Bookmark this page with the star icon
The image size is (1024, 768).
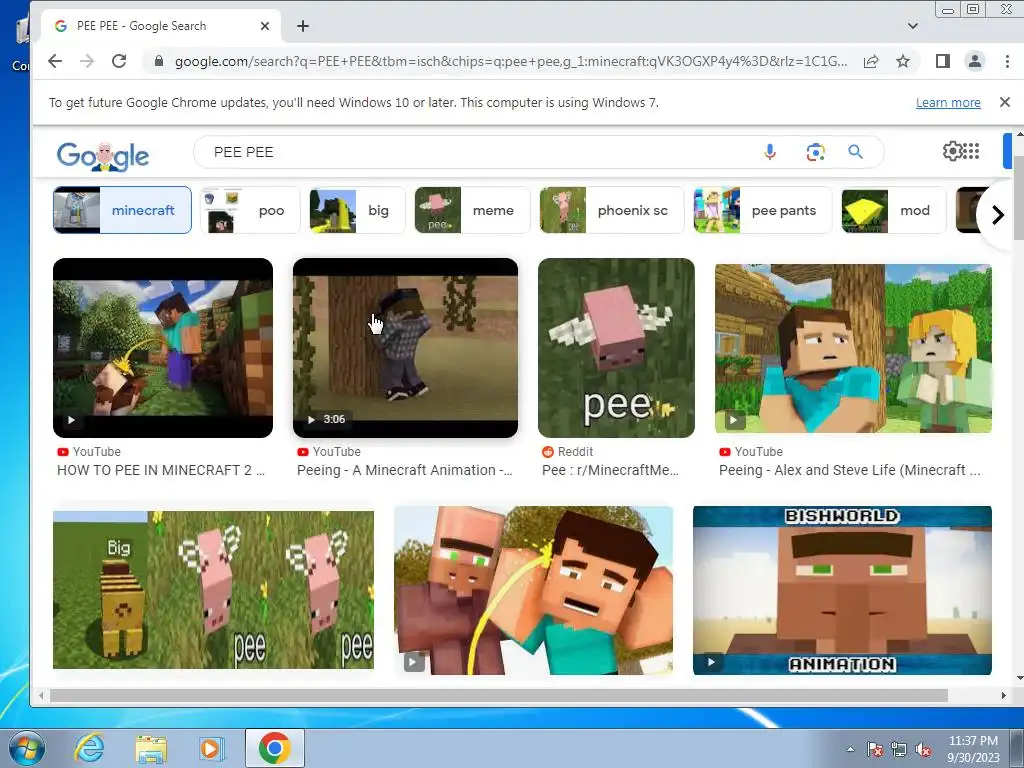903,61
